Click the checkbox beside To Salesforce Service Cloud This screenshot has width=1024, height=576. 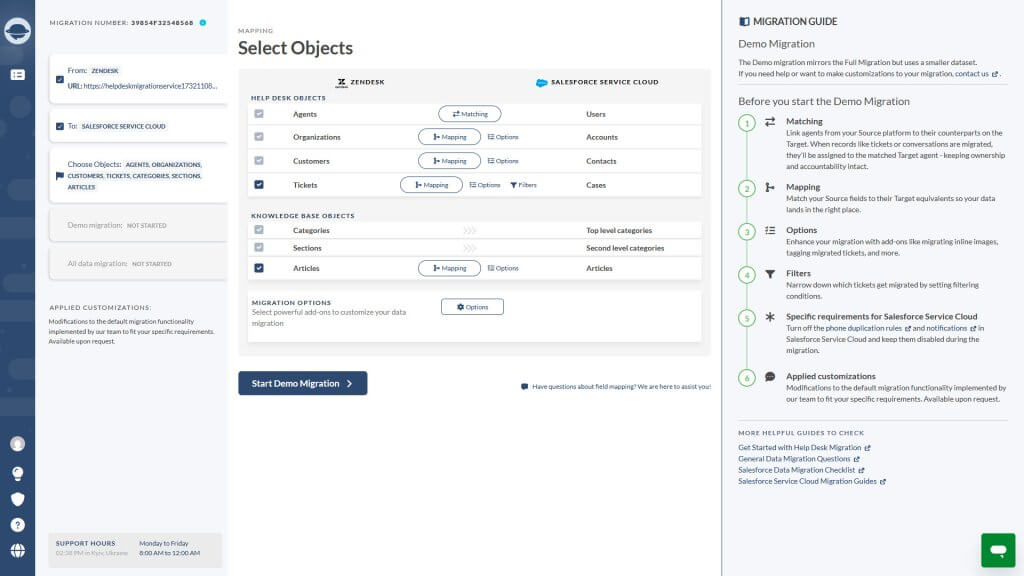pyautogui.click(x=59, y=126)
